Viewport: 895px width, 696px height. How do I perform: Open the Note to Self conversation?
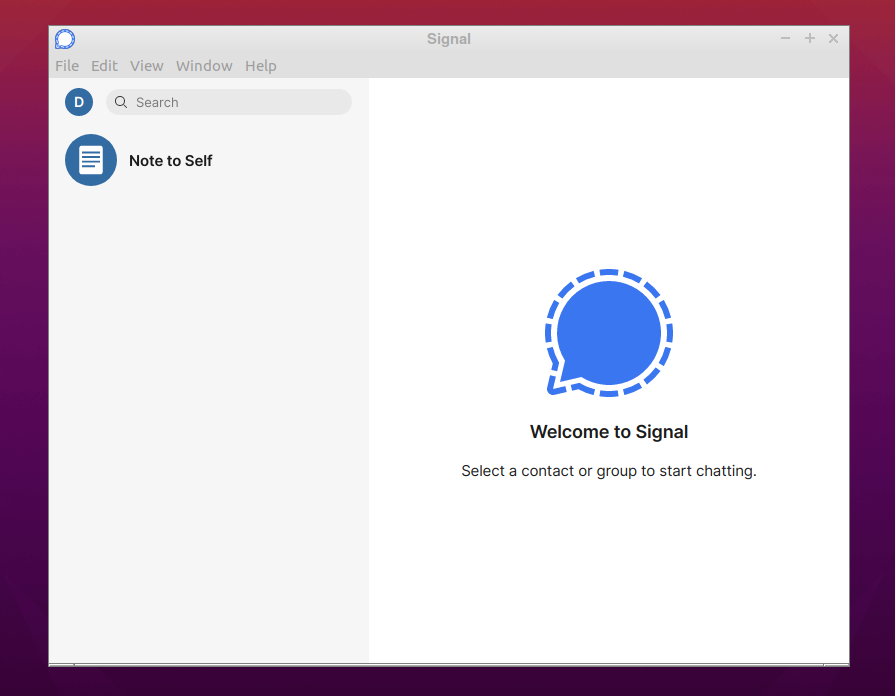[209, 160]
